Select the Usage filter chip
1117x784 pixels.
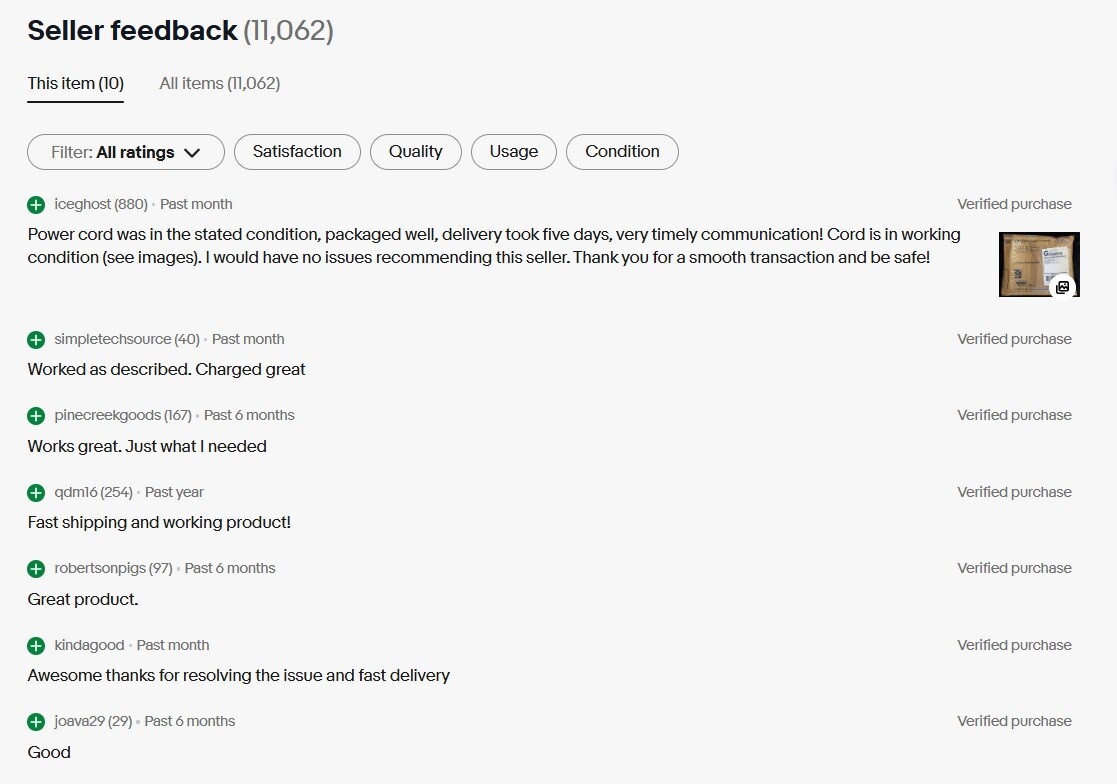(x=514, y=152)
